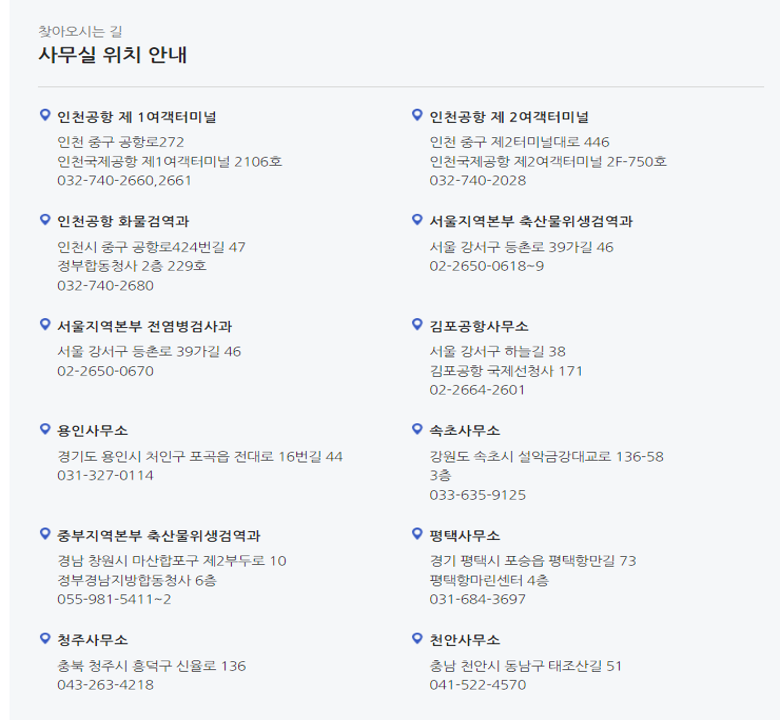The height and width of the screenshot is (720, 780).
Task: Click the location pin beside 용인사무소
Action: click(45, 429)
